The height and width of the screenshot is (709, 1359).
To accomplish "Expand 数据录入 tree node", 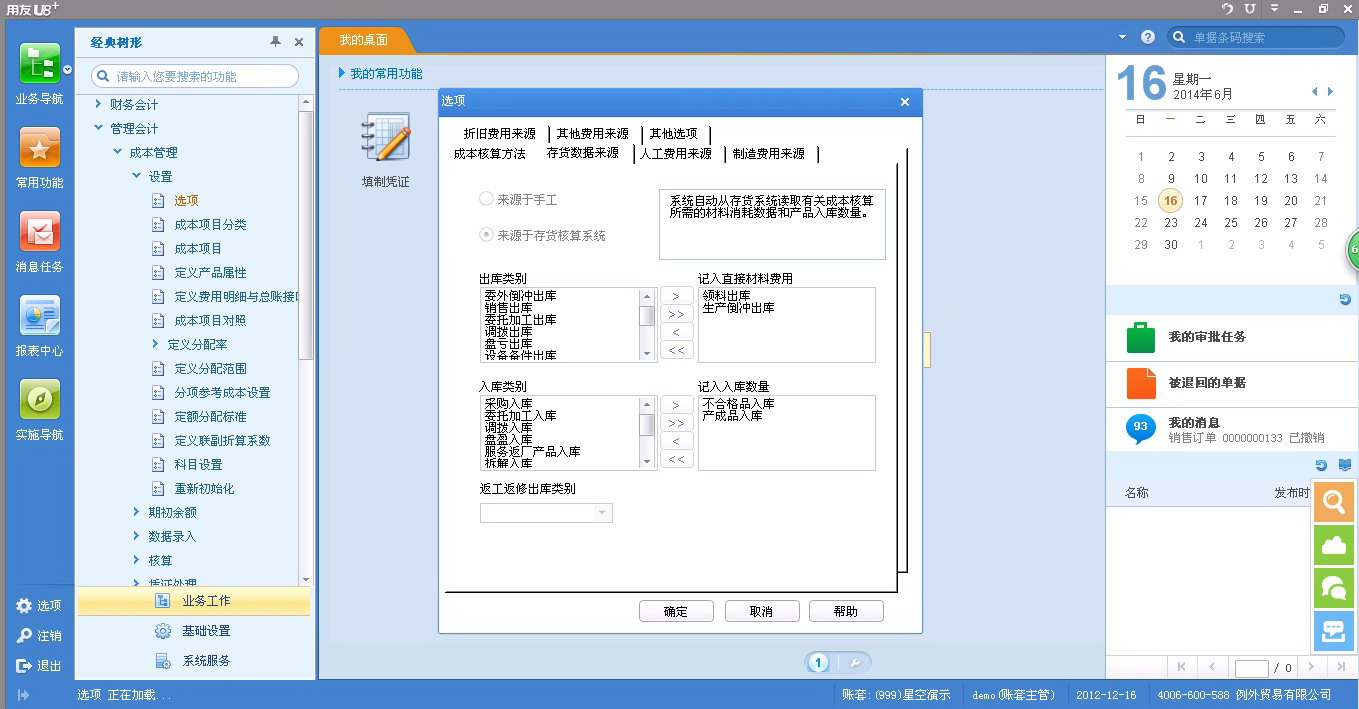I will click(136, 536).
